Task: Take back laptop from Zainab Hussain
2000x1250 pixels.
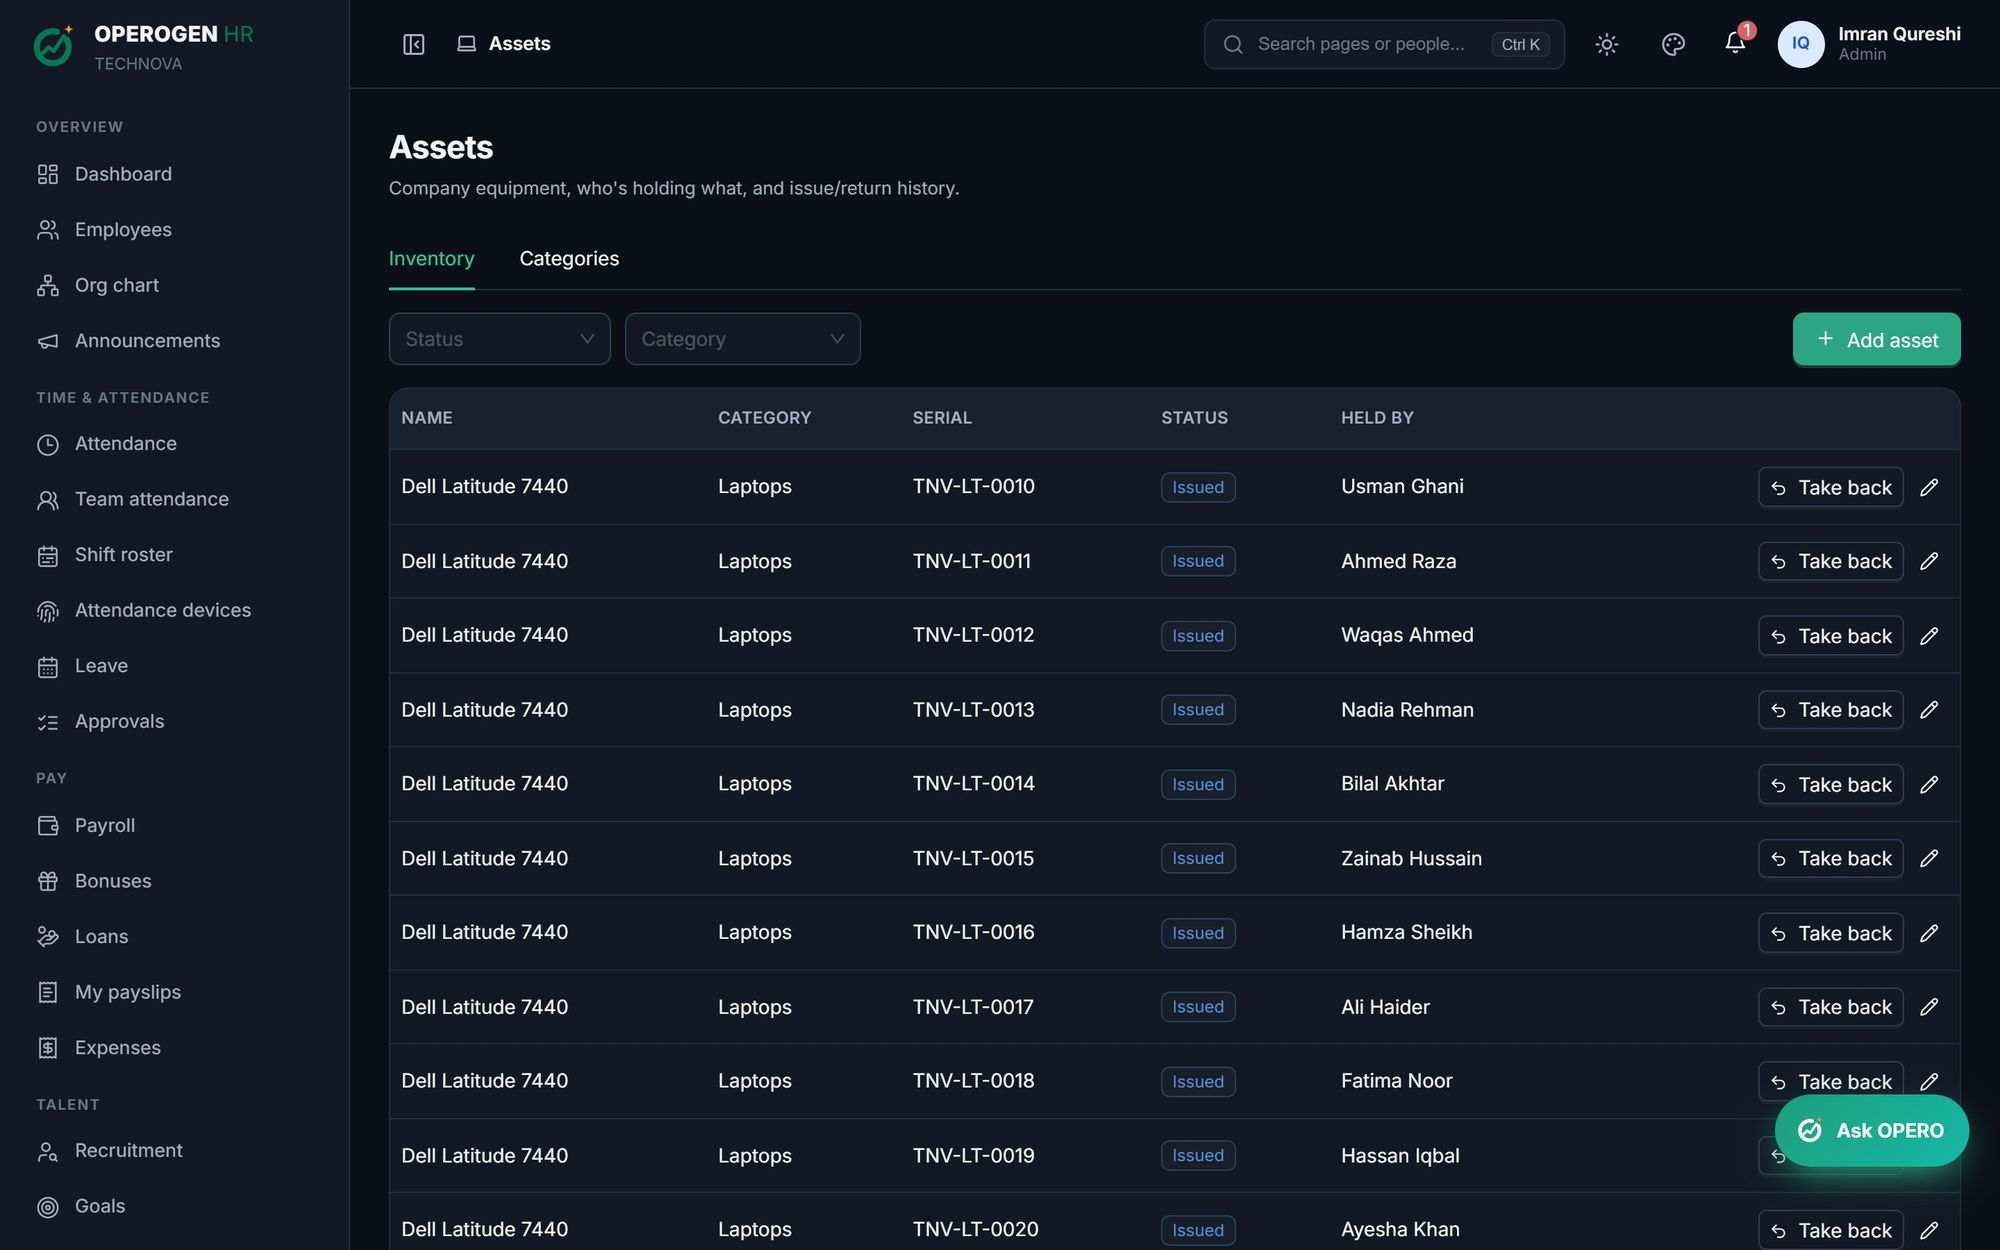Action: (1830, 858)
